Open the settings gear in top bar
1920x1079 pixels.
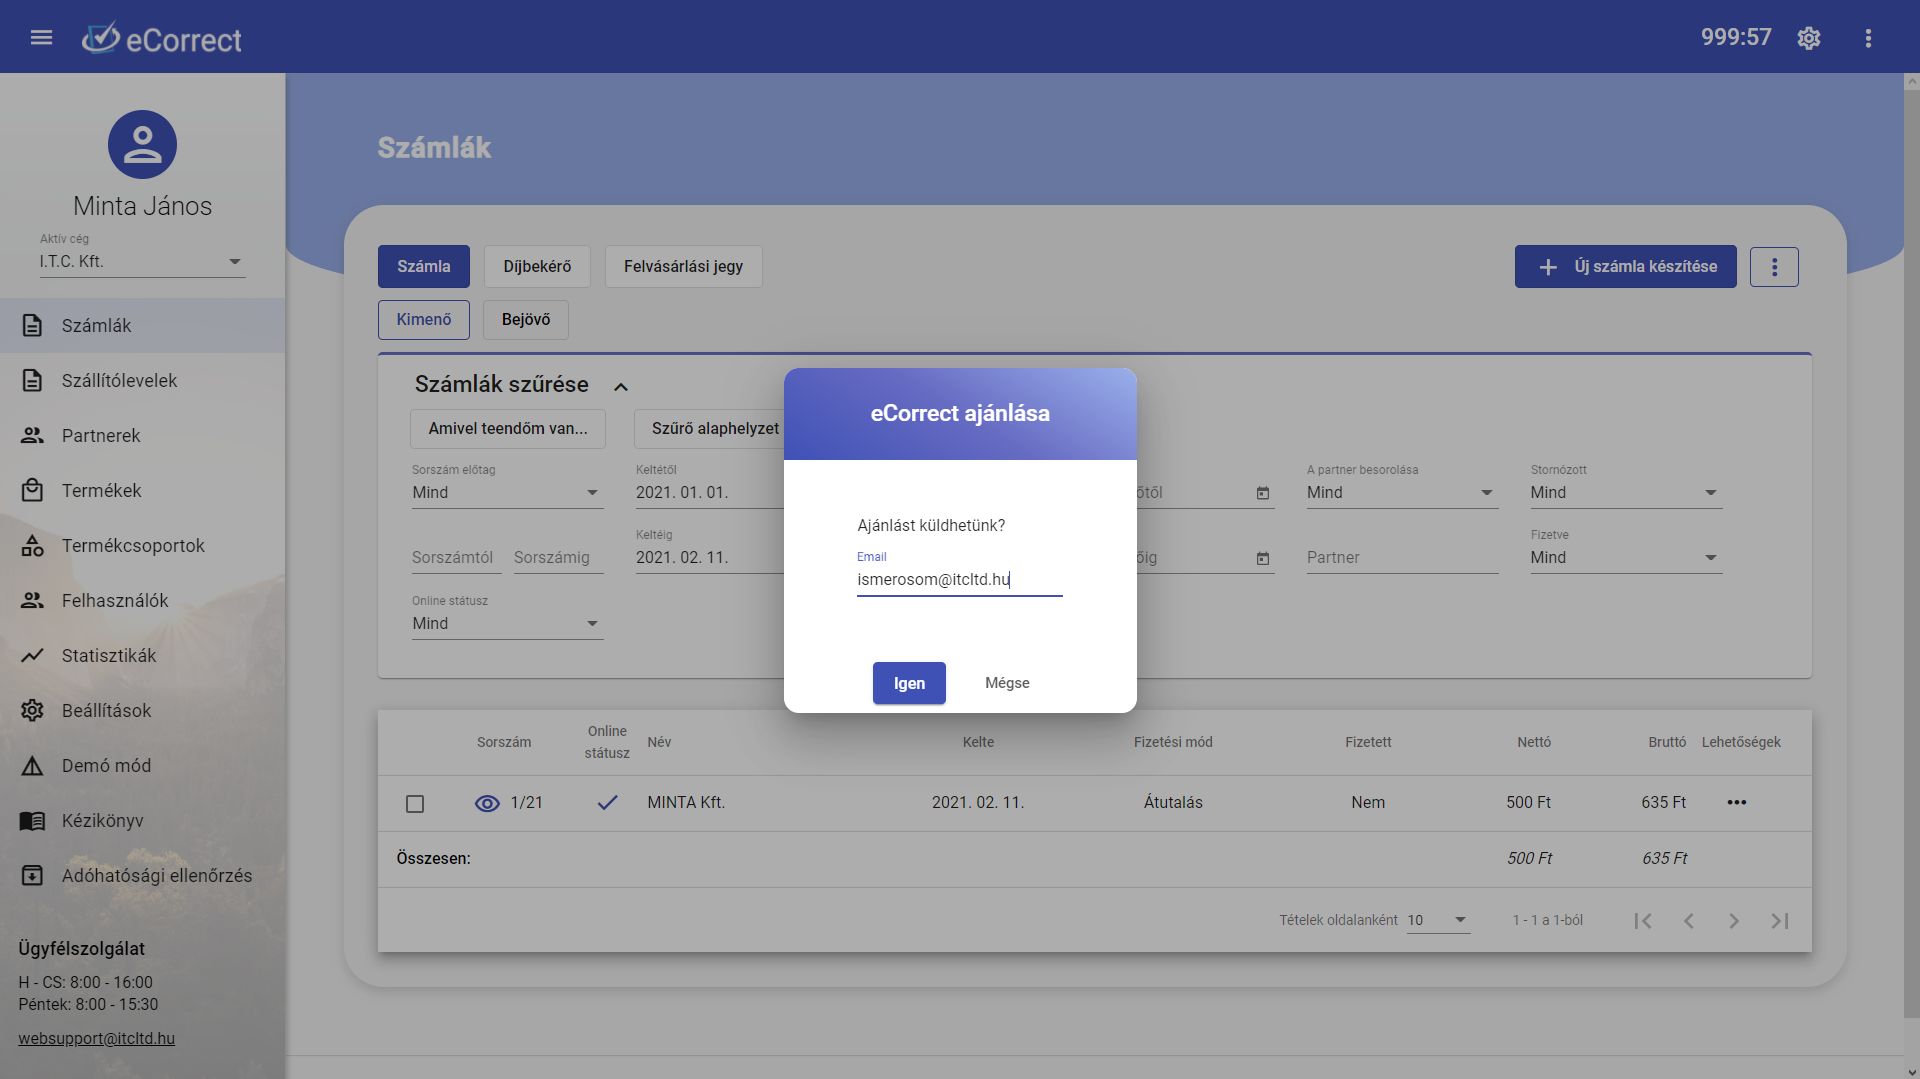tap(1808, 38)
